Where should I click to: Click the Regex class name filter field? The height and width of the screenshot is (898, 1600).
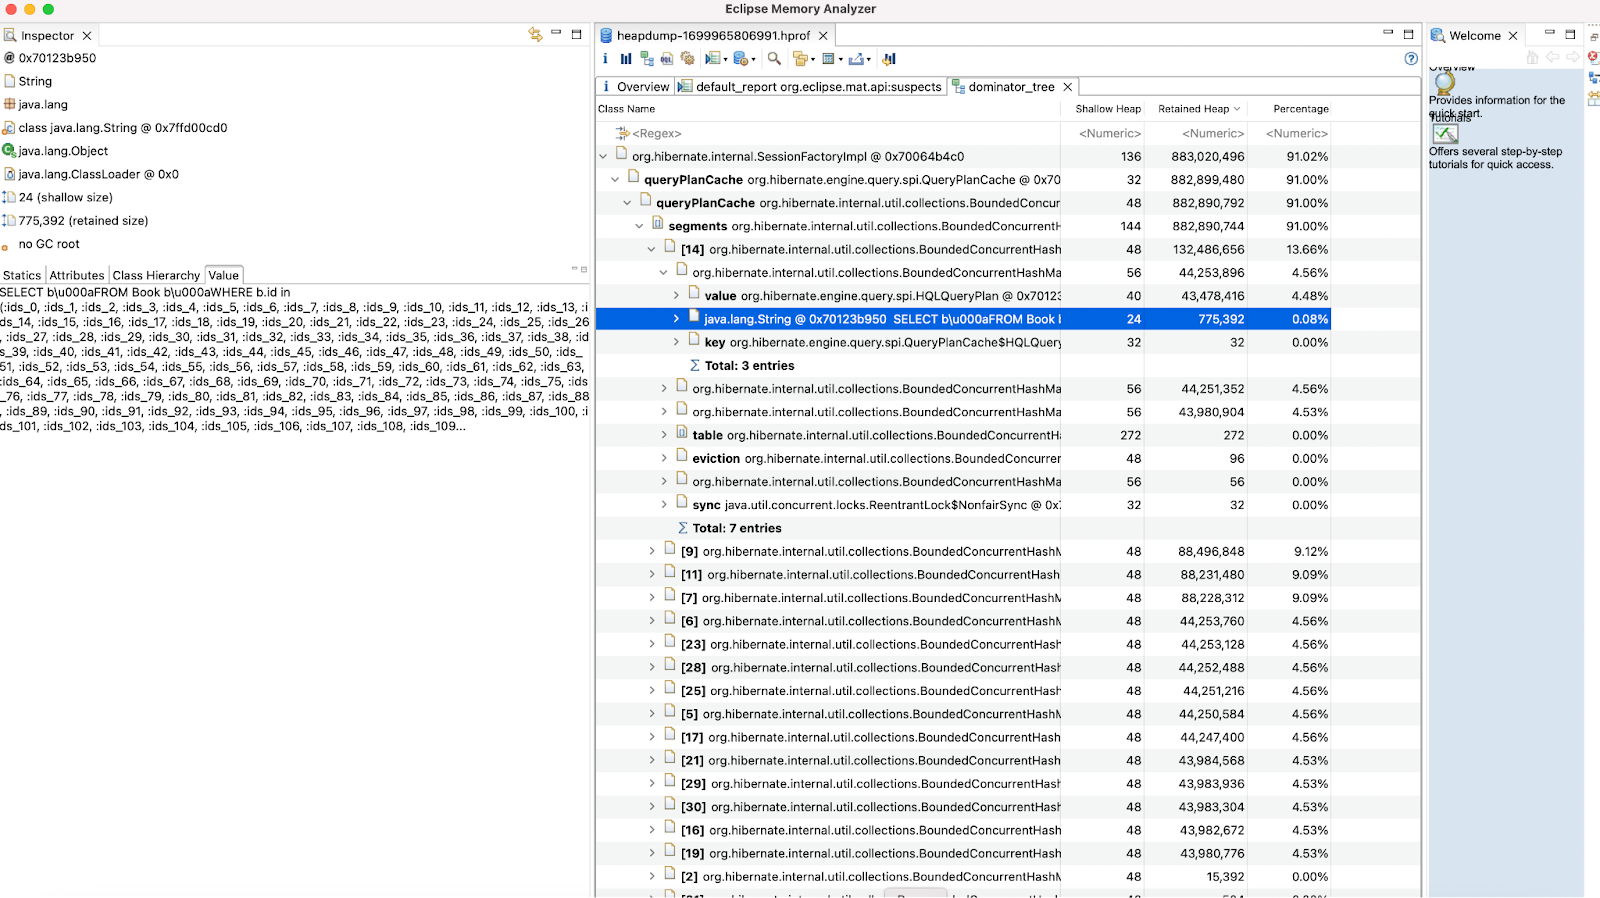(x=828, y=133)
